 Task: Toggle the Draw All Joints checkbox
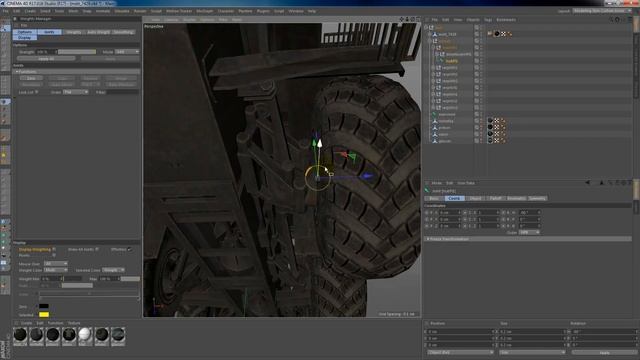(97, 249)
